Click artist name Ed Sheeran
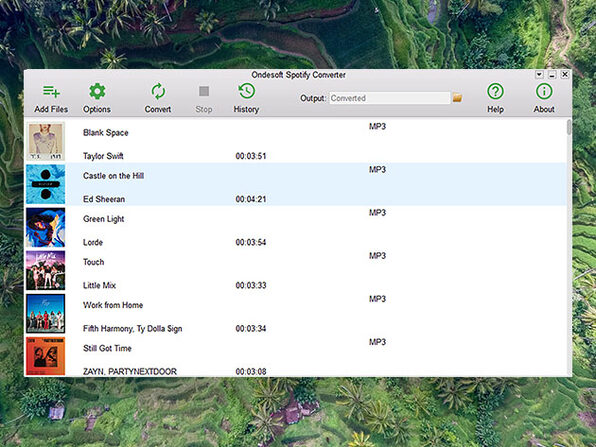 tap(104, 199)
